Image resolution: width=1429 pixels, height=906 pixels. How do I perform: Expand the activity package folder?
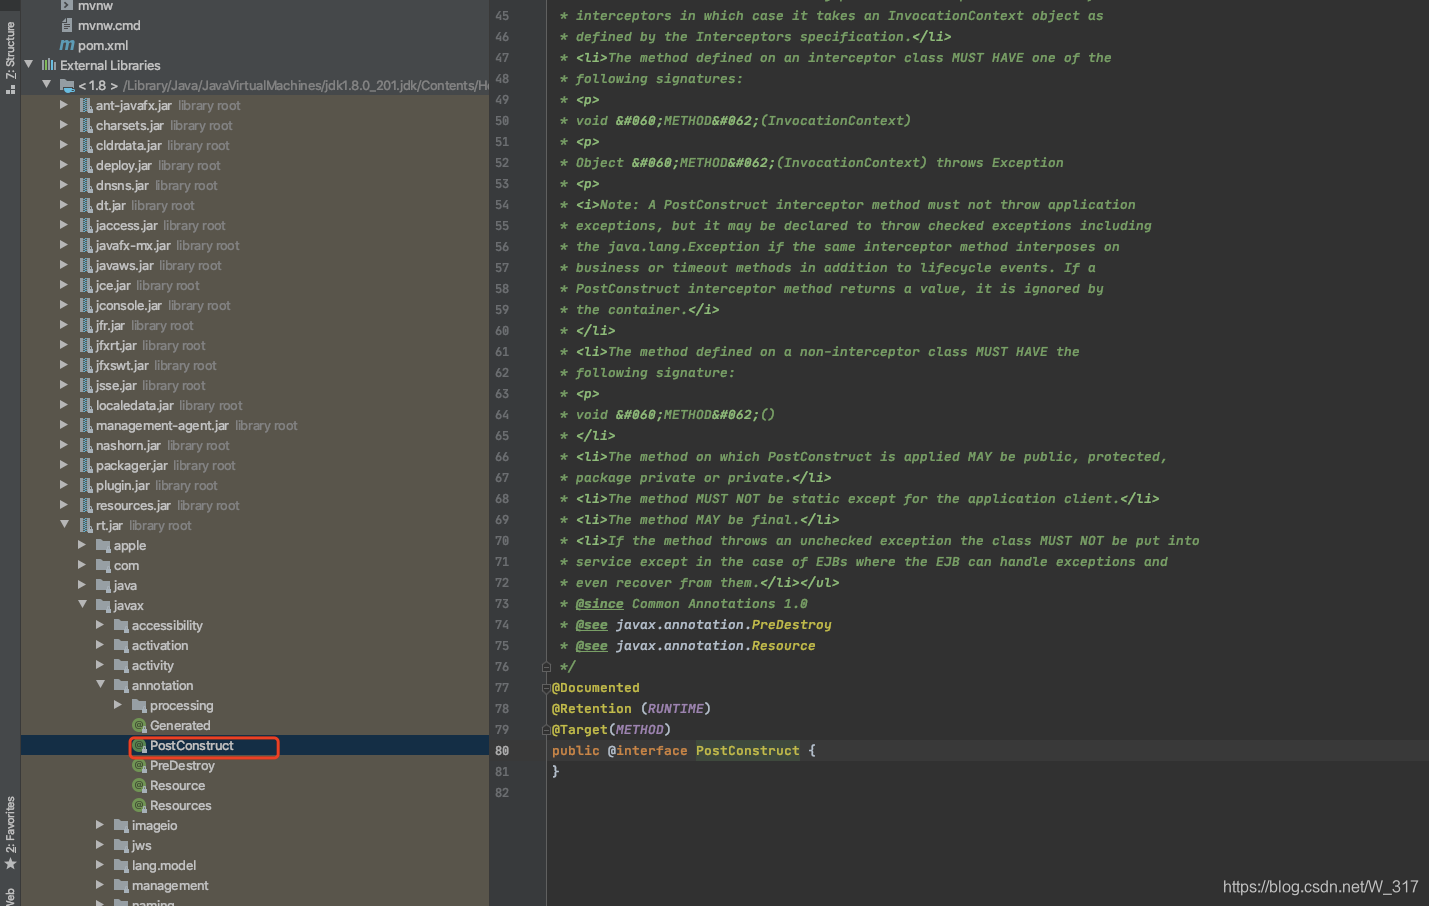[100, 665]
